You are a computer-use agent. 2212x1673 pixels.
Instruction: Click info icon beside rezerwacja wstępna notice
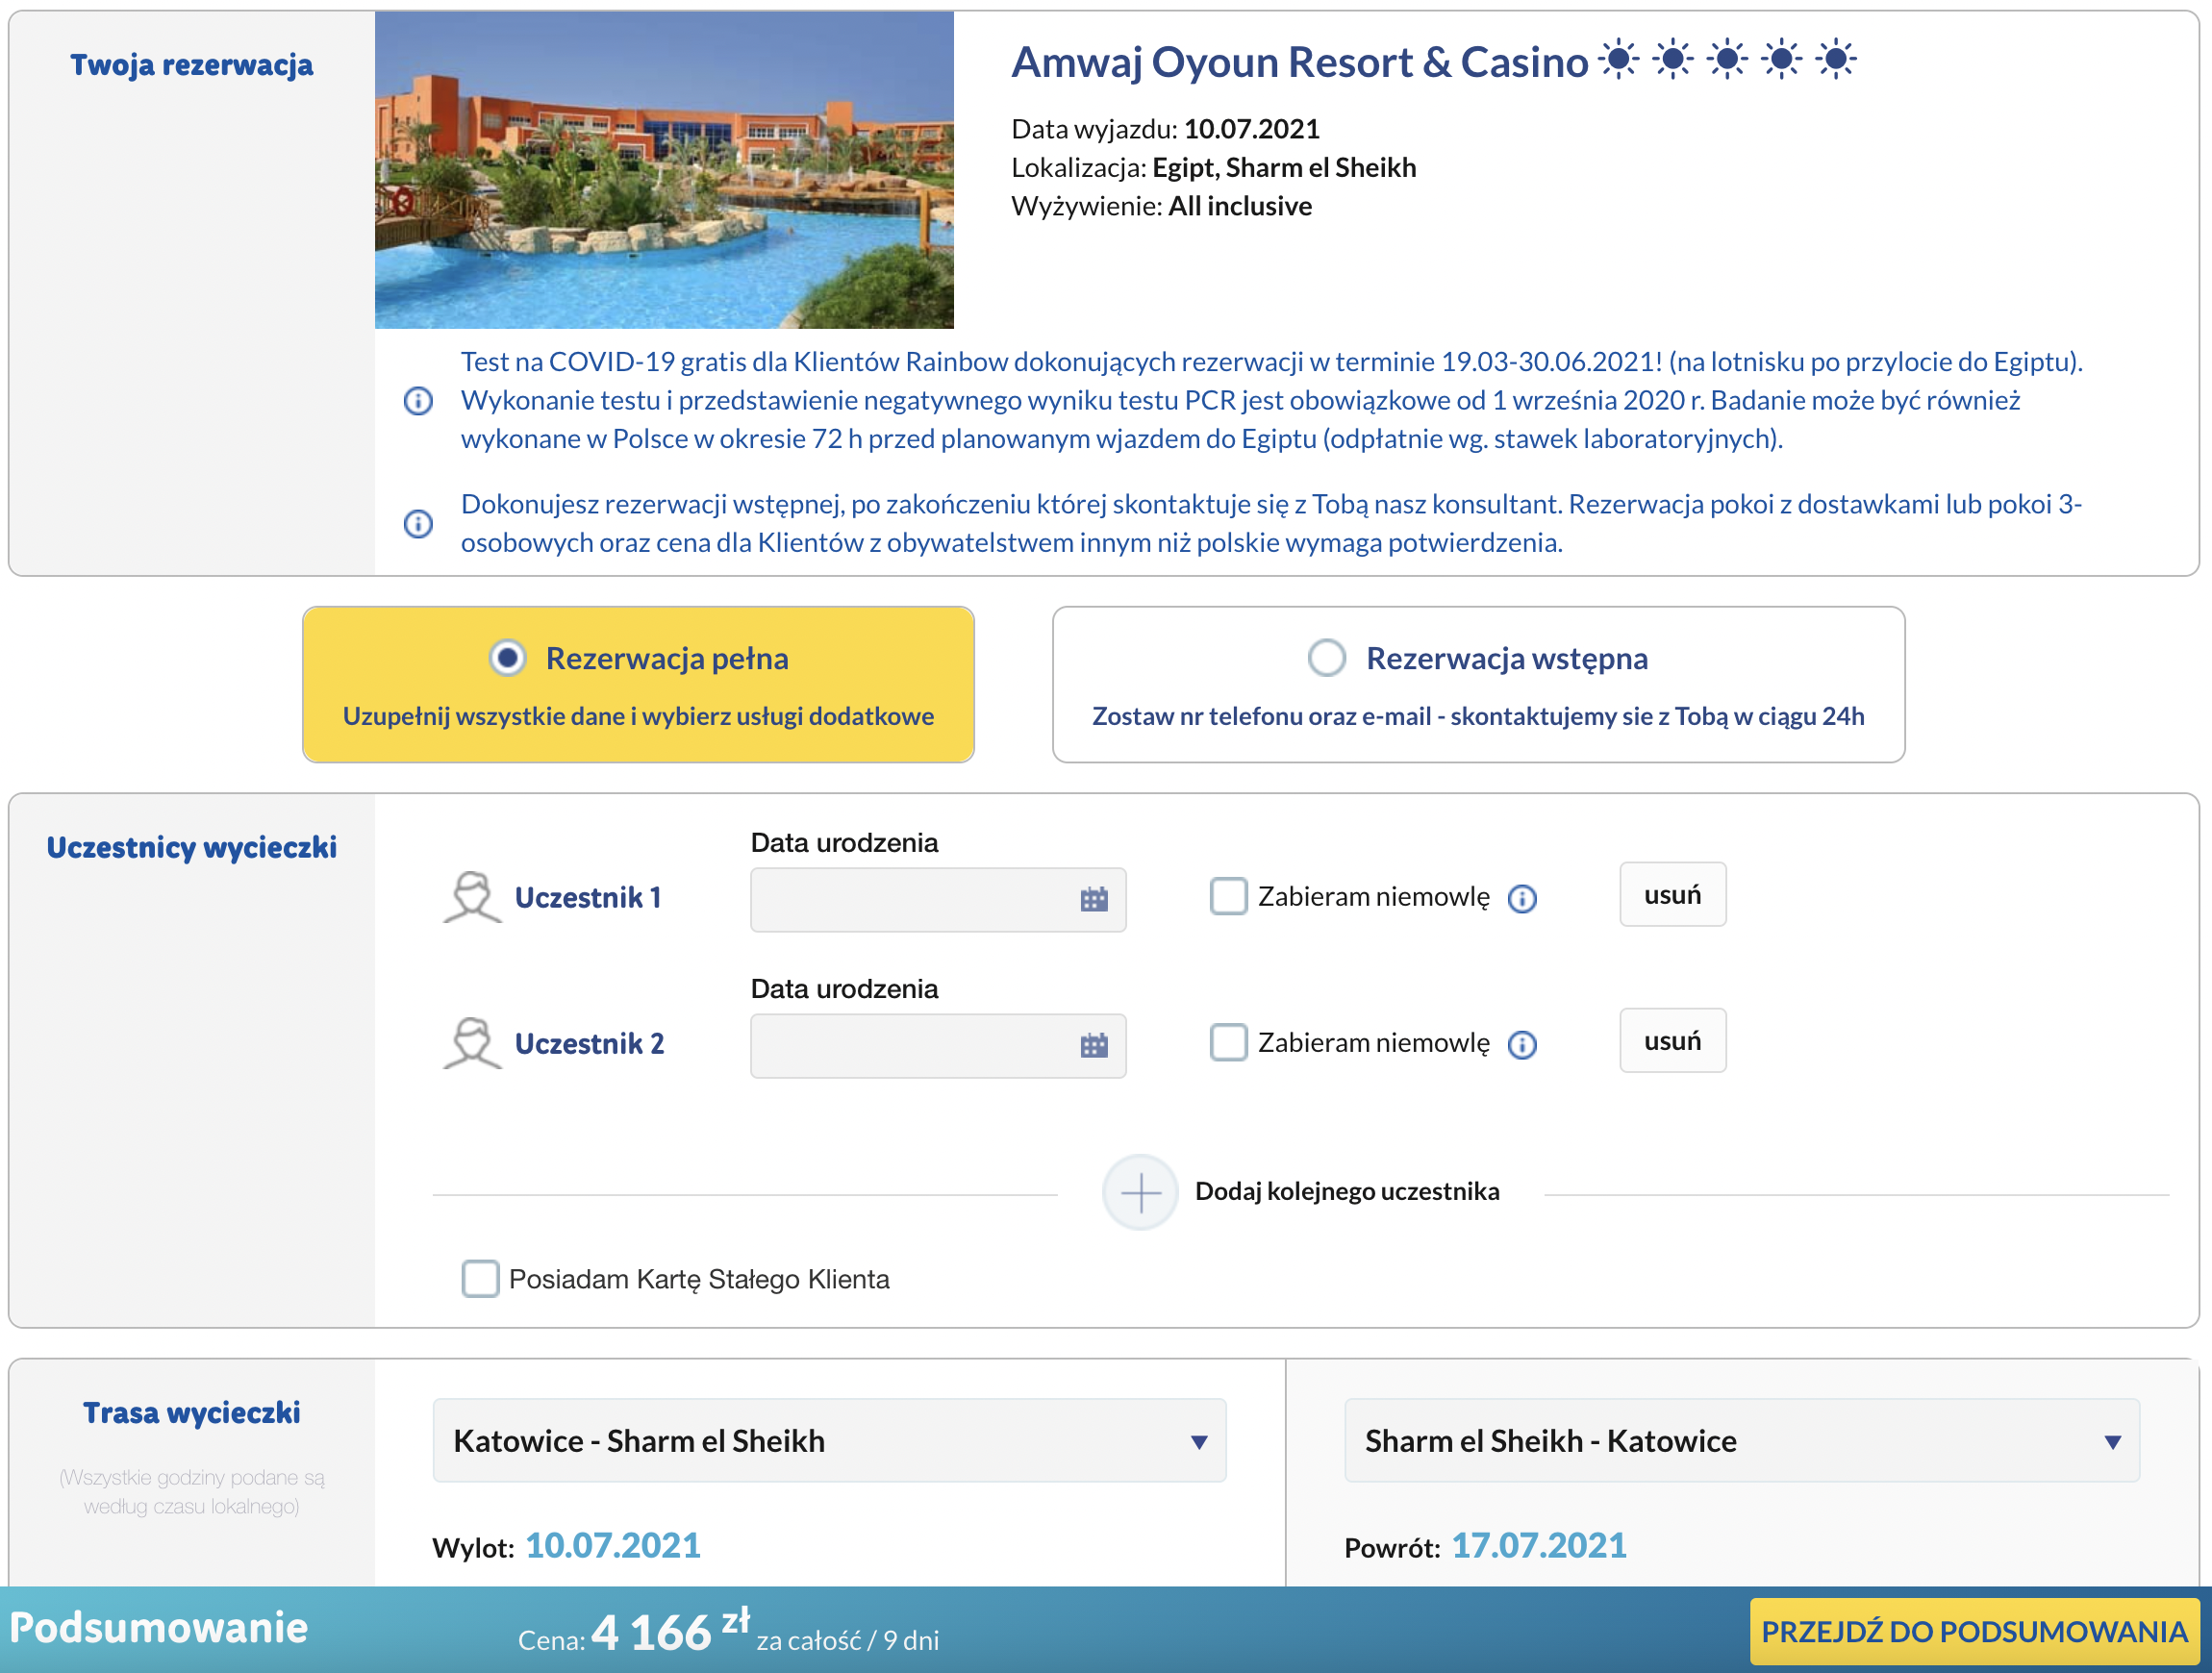coord(418,523)
